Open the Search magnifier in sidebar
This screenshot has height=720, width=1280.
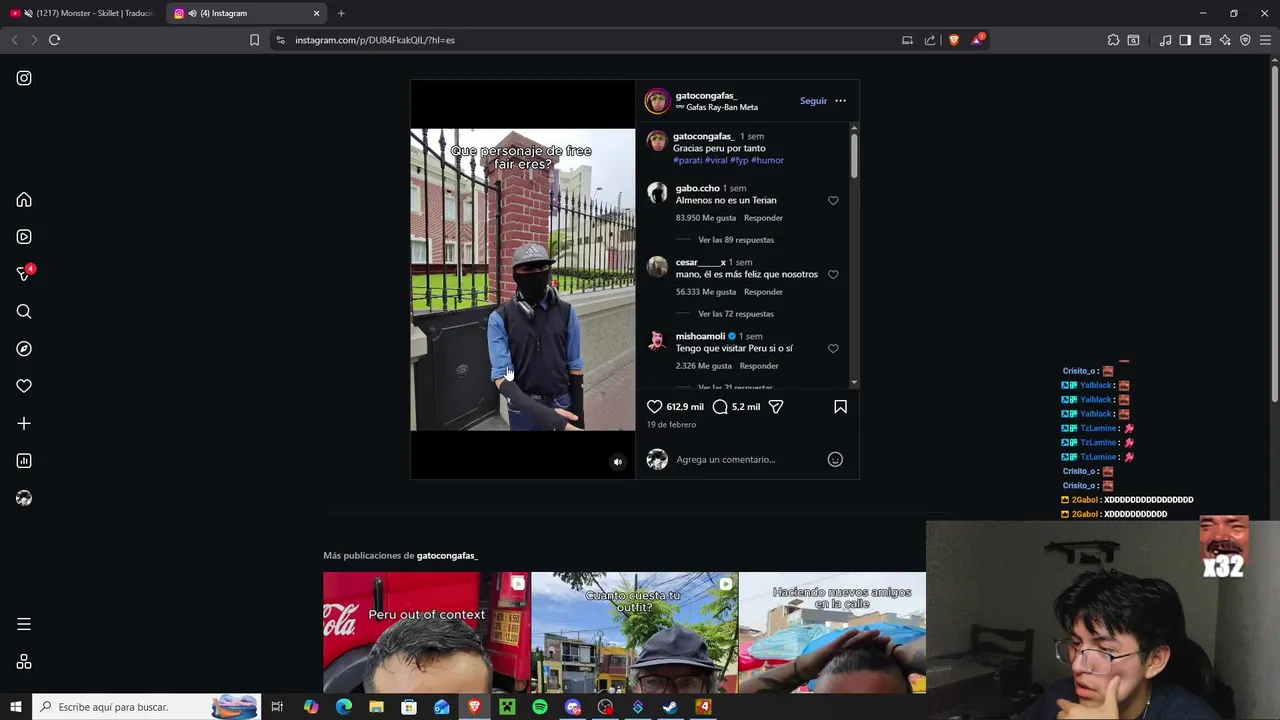coord(24,312)
